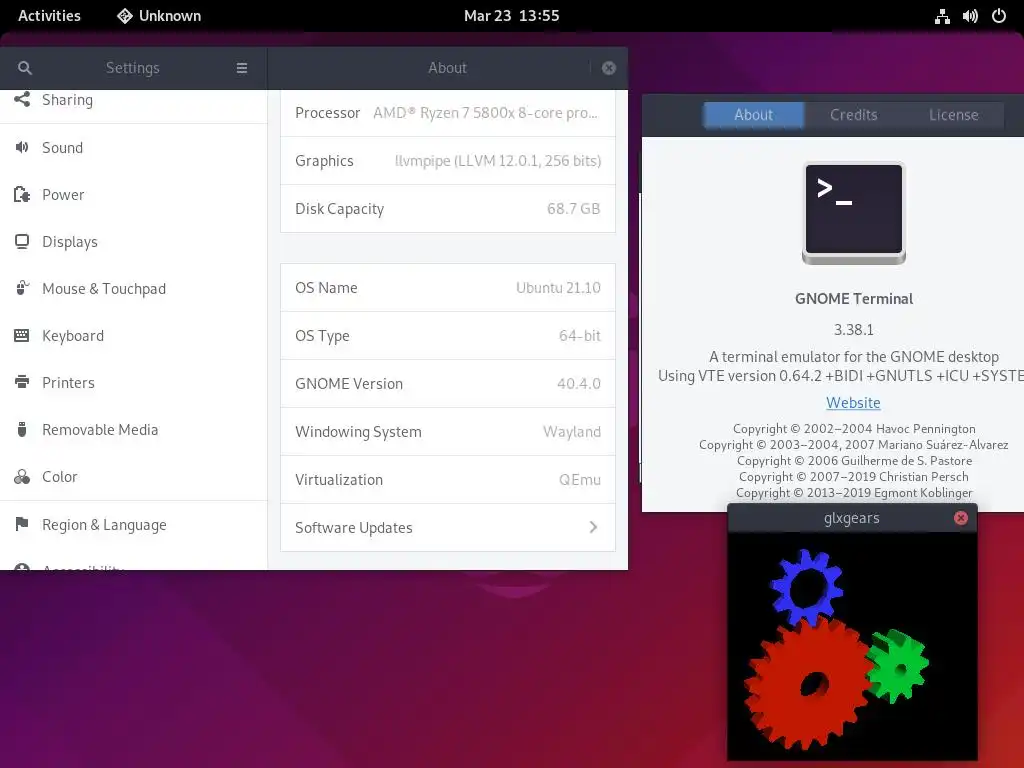This screenshot has width=1024, height=768.
Task: Click the Virtualization QEmu value
Action: 579,480
